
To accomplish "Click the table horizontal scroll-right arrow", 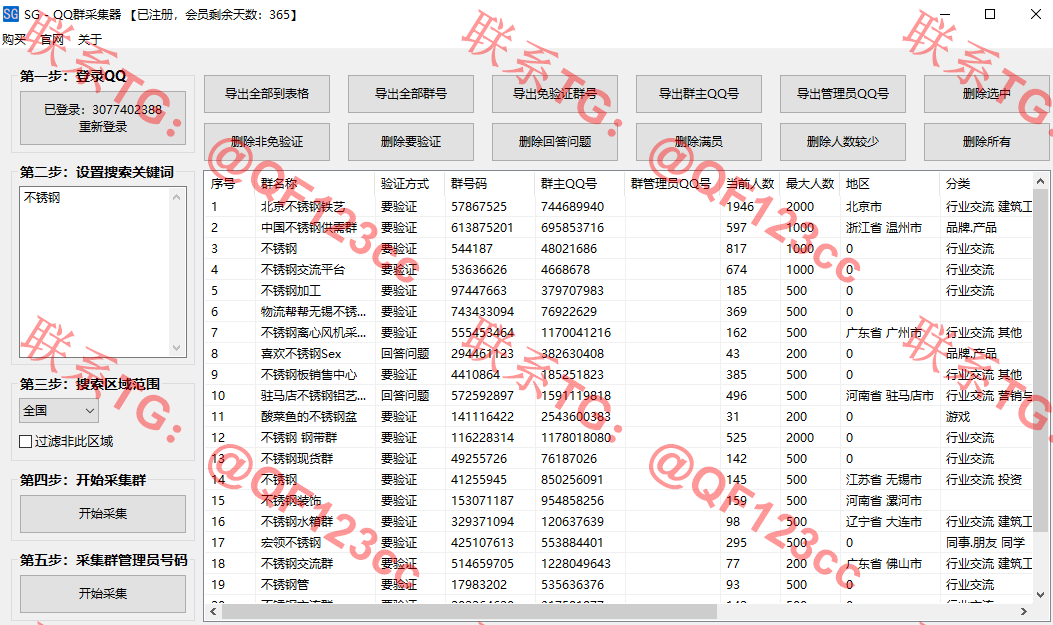I will [1024, 611].
